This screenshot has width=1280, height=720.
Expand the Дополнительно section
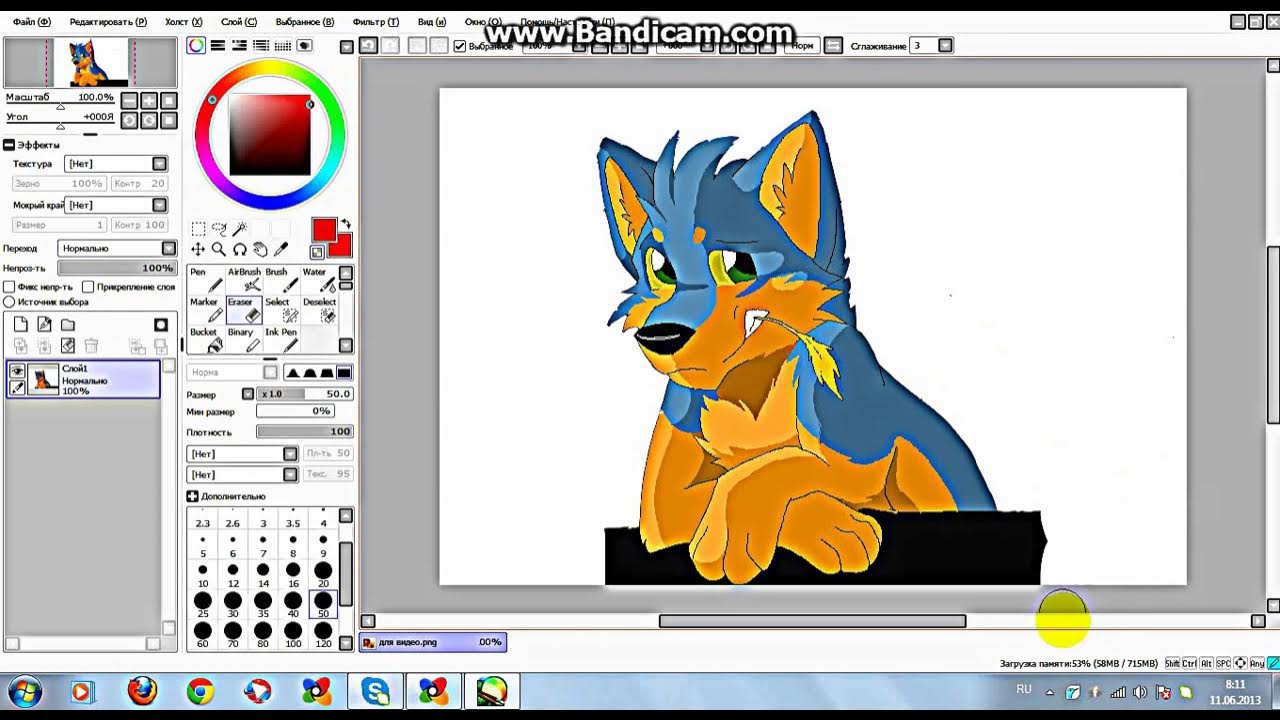pos(192,496)
